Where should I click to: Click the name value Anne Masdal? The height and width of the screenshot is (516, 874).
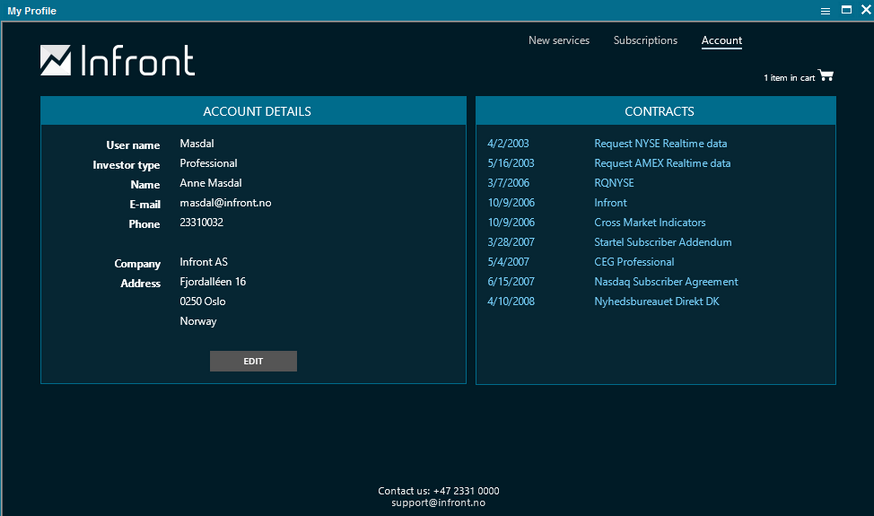click(211, 183)
